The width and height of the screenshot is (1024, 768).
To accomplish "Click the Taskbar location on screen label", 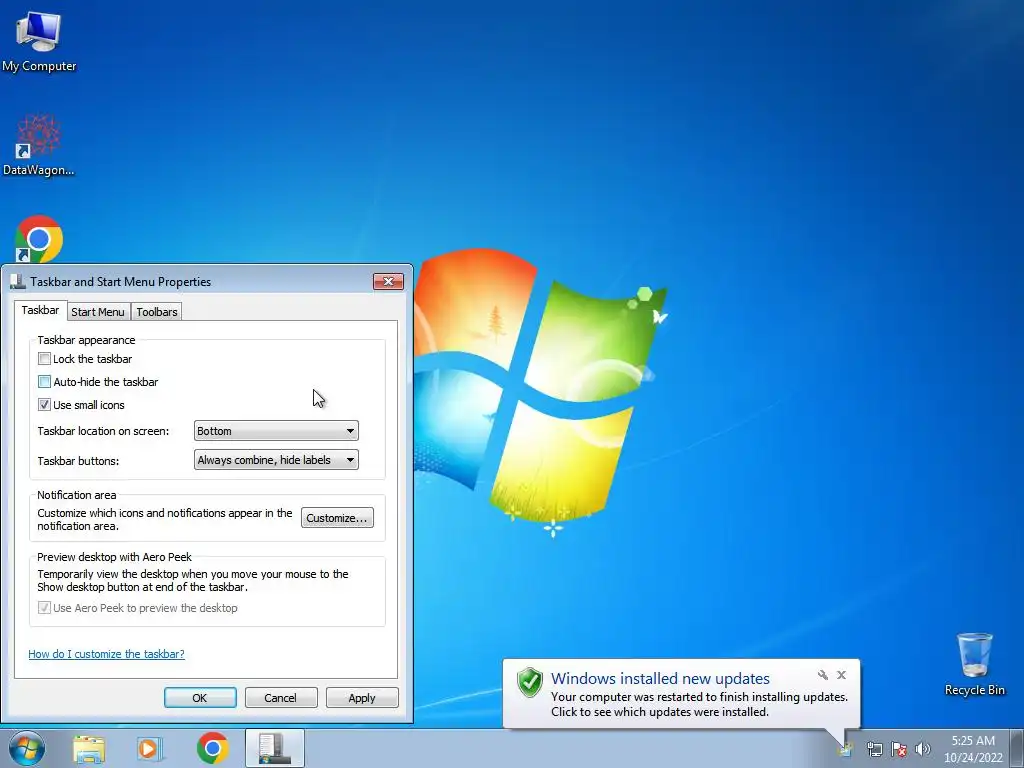I will point(103,431).
